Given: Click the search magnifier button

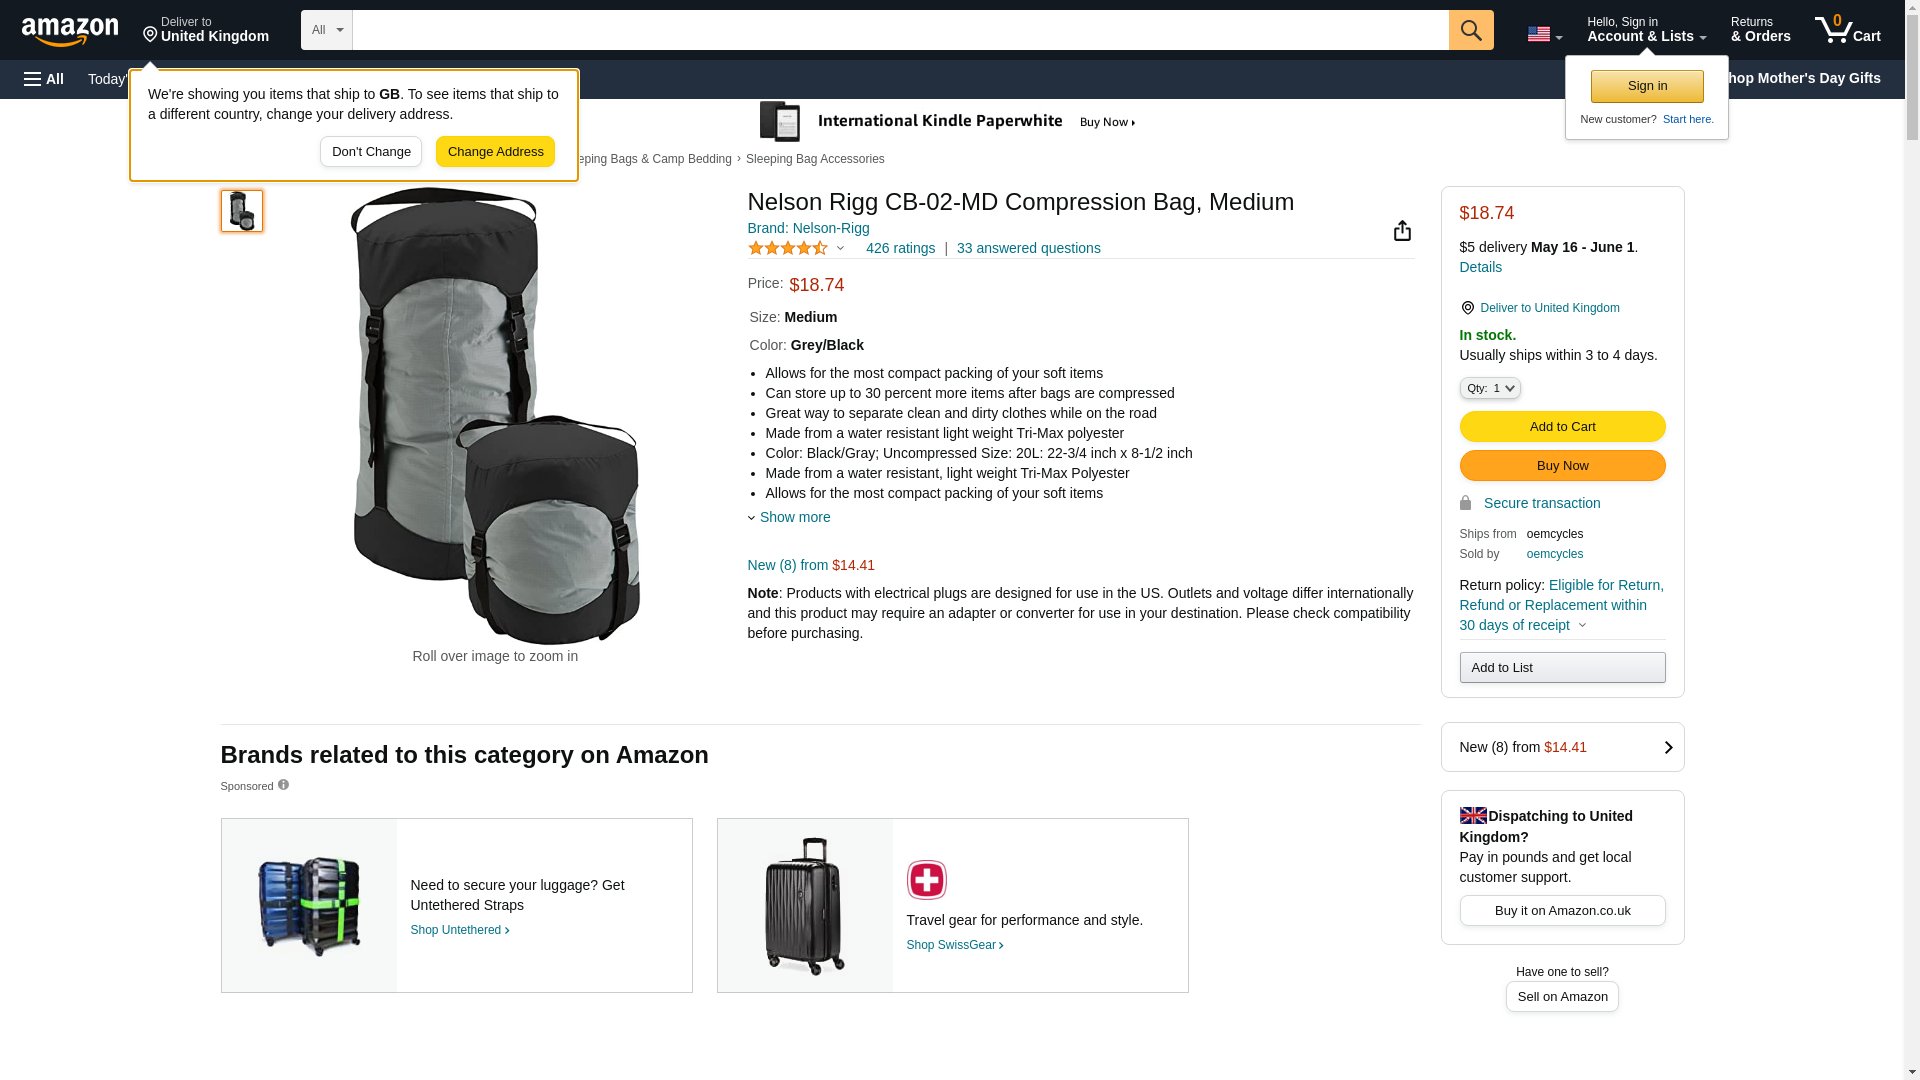Looking at the screenshot, I should pos(1470,30).
